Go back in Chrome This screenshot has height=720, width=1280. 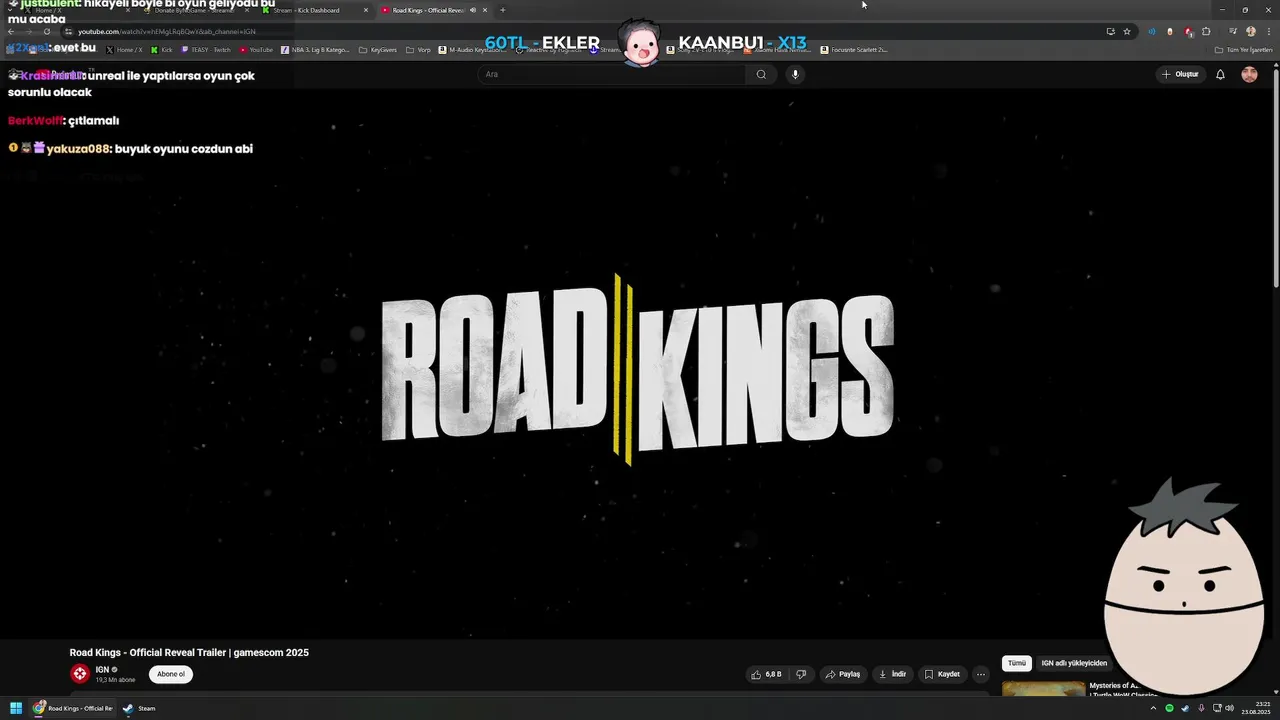pyautogui.click(x=11, y=31)
